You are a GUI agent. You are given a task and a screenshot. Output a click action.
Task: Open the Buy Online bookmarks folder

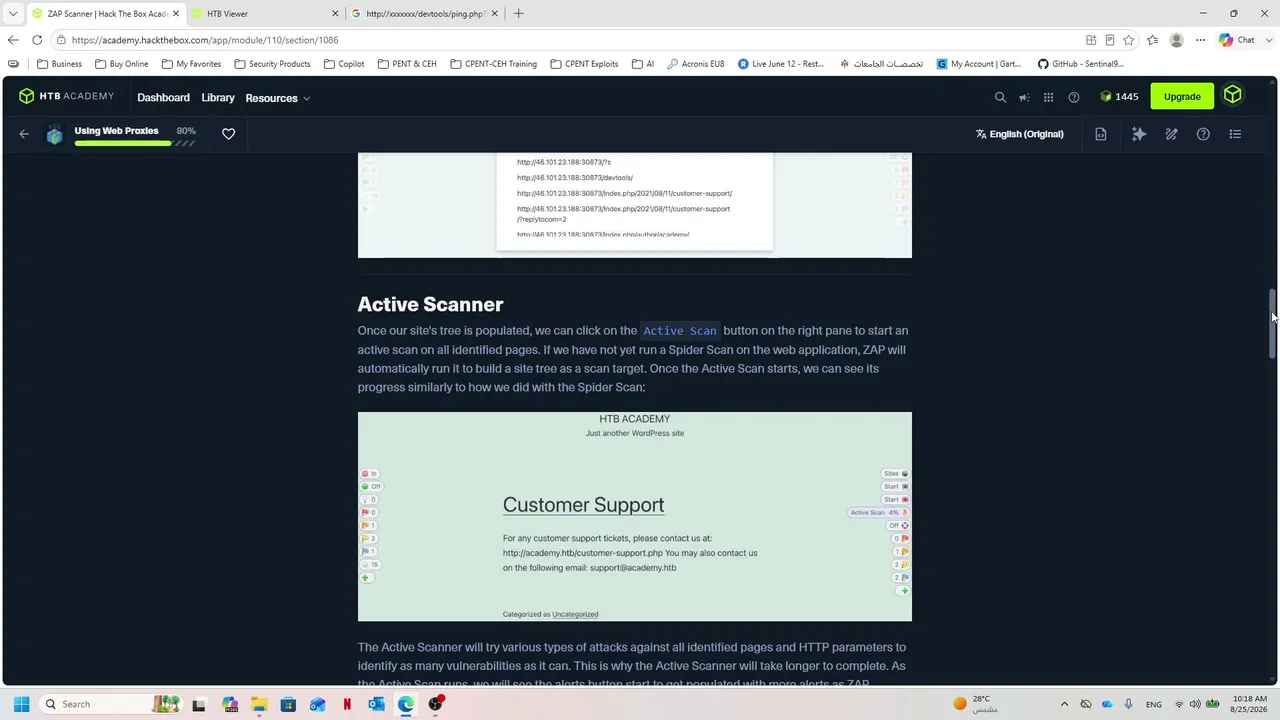point(121,64)
